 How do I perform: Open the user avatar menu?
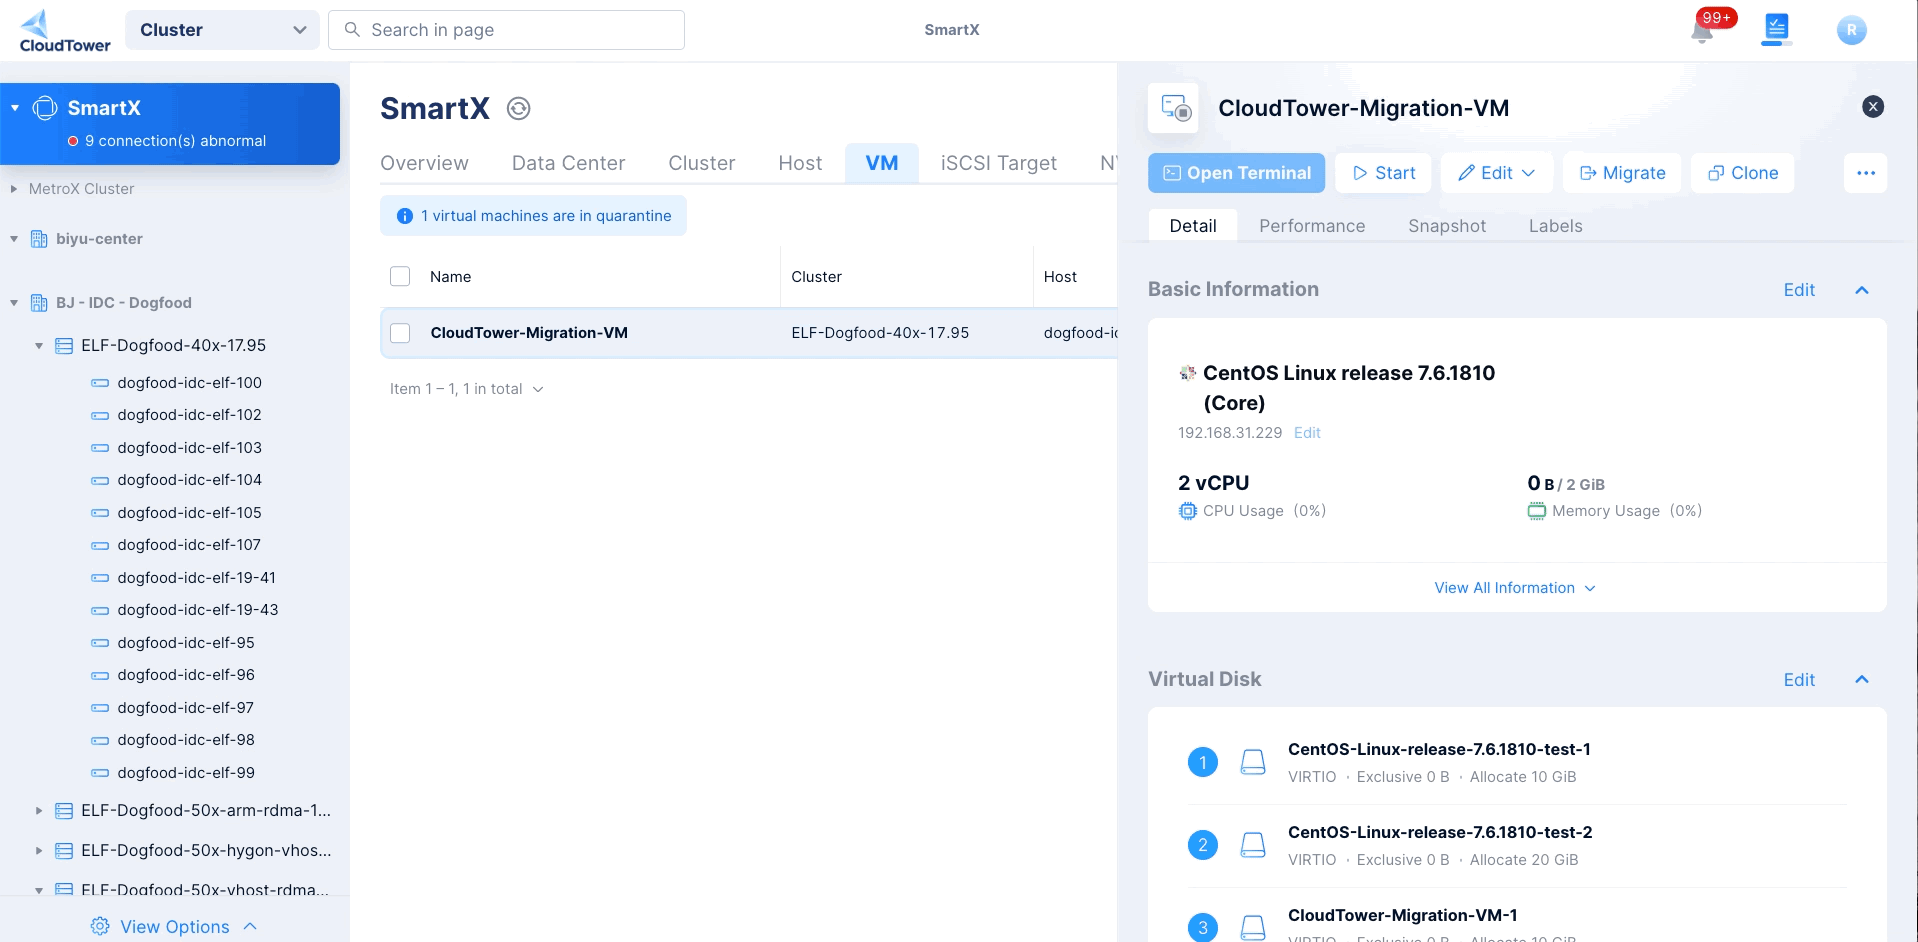(1851, 30)
